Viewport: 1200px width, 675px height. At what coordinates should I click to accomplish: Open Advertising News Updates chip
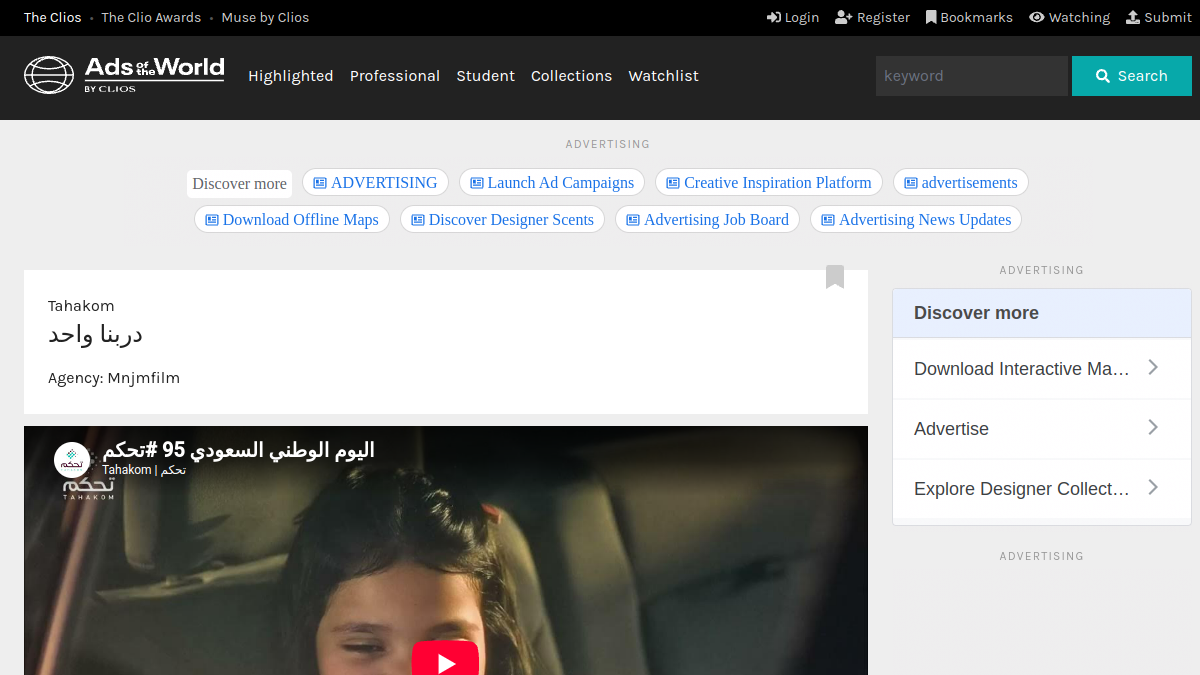tap(916, 220)
